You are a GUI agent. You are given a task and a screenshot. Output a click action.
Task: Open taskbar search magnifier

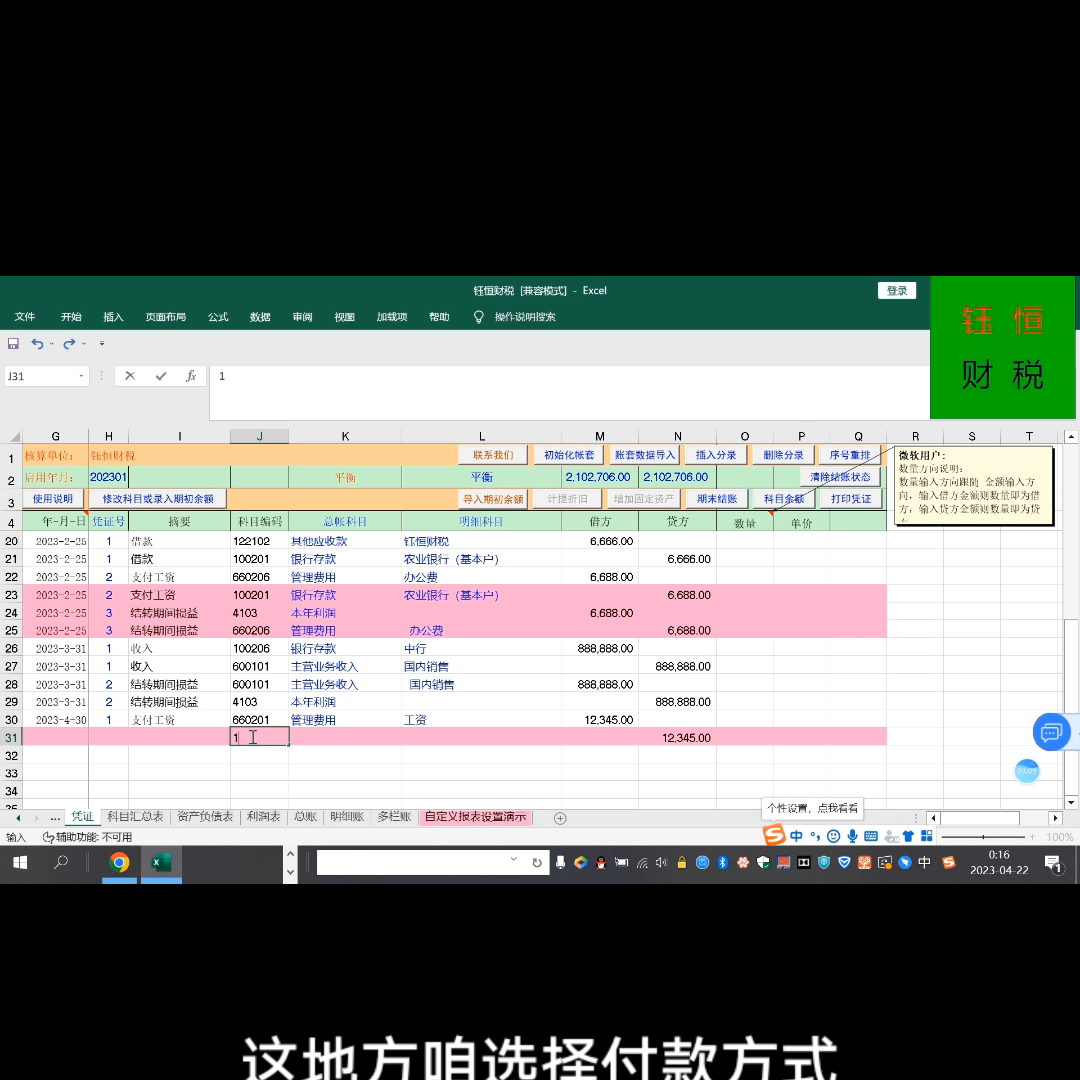point(61,862)
